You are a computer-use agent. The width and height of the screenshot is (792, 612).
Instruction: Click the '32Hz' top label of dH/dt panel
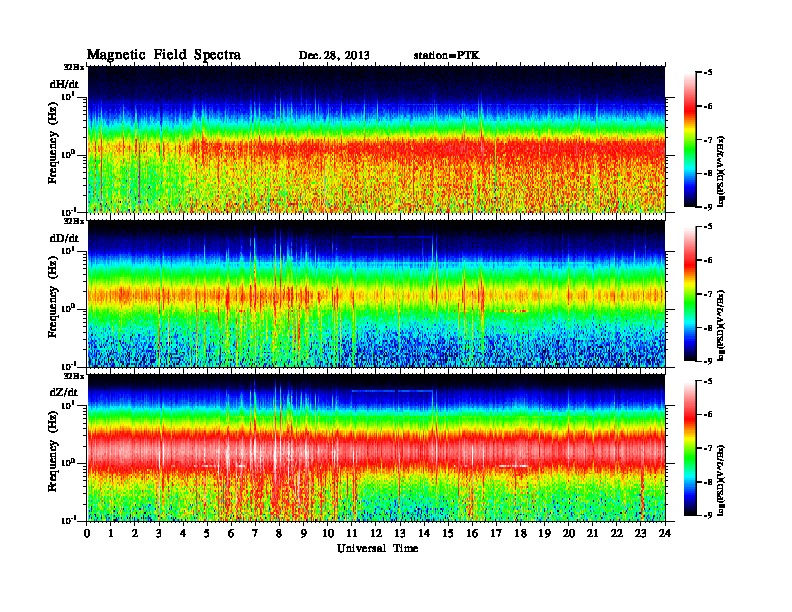(74, 67)
